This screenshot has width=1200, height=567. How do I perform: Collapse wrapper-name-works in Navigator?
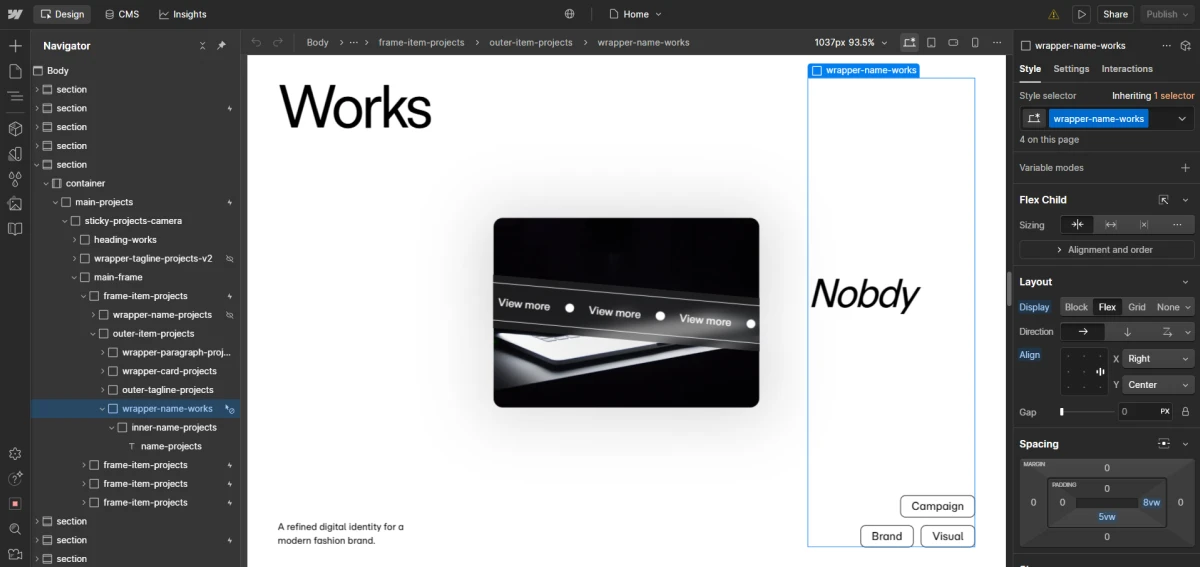(102, 409)
